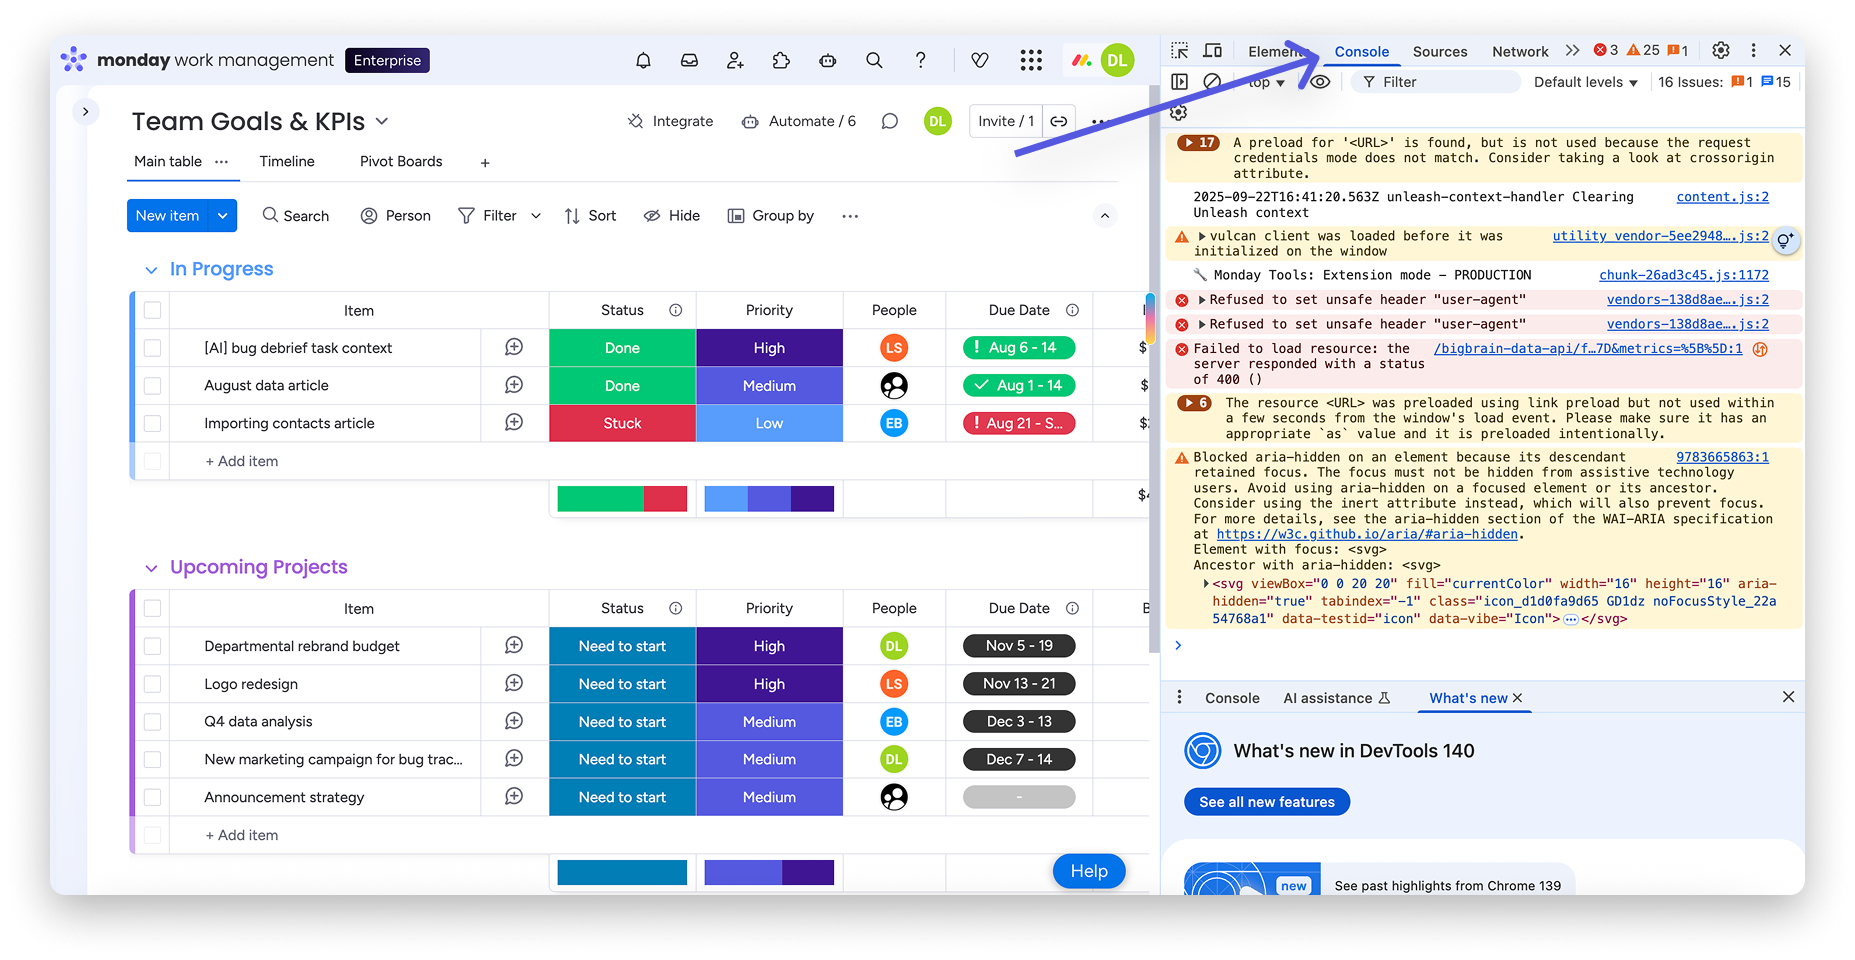Open the apps marketplace puzzle icon

pyautogui.click(x=781, y=61)
